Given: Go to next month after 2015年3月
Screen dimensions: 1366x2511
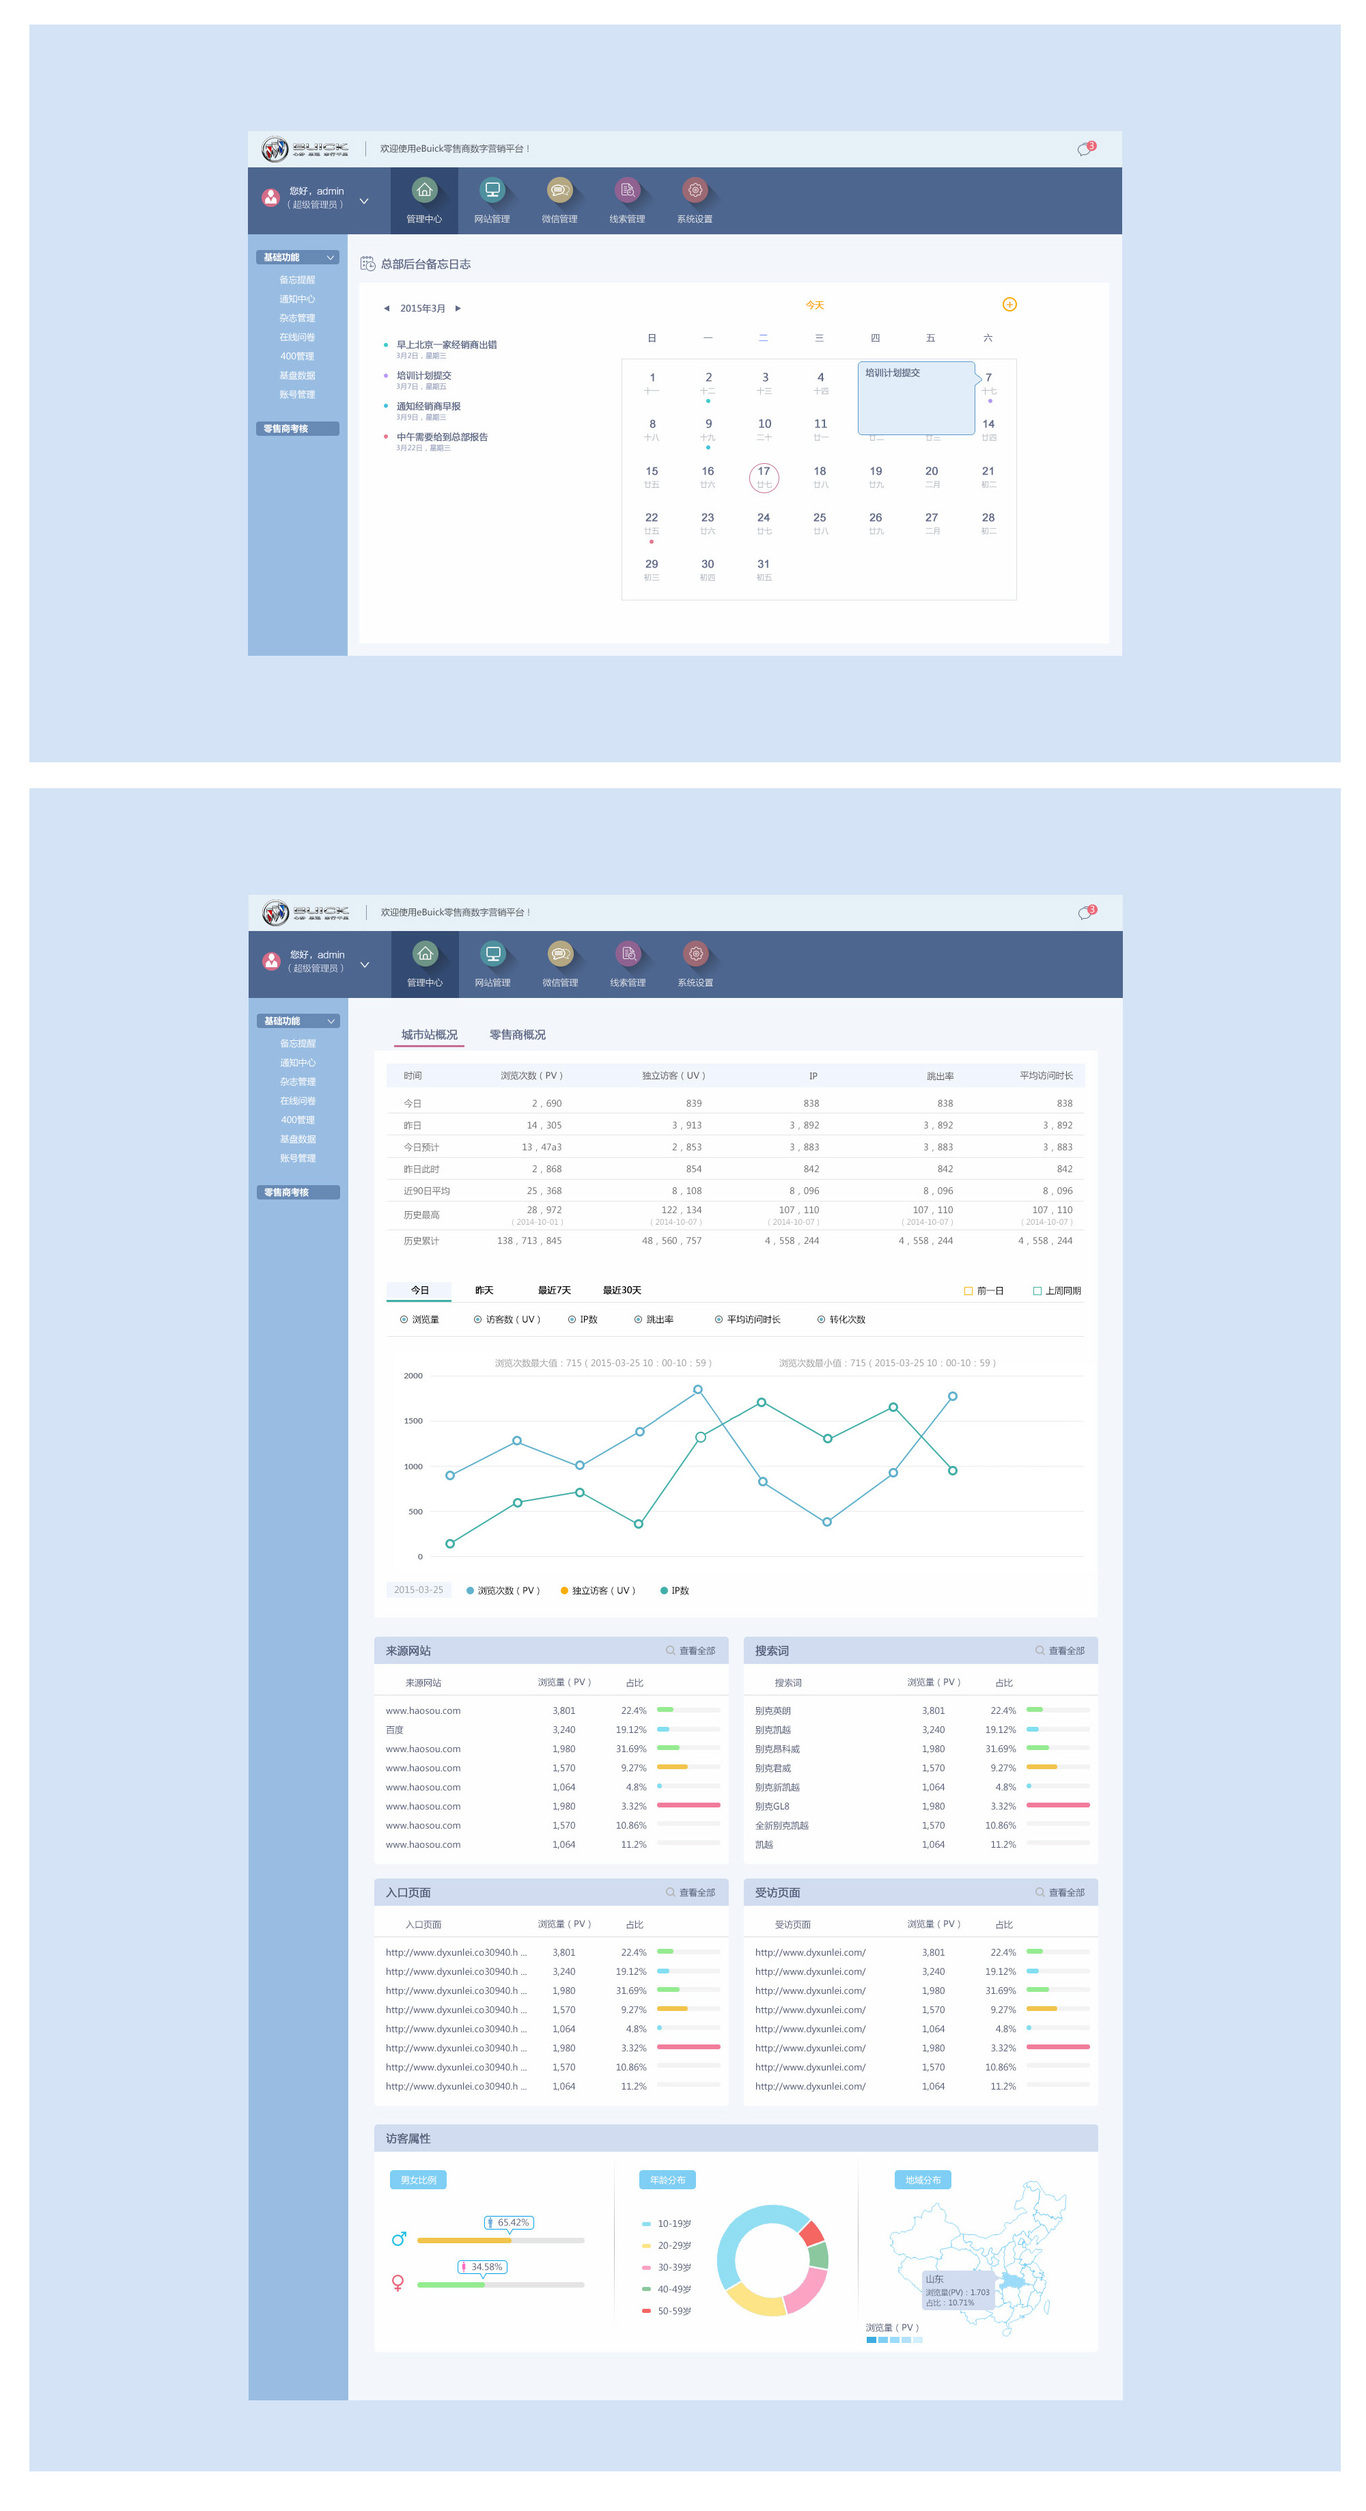Looking at the screenshot, I should (x=458, y=309).
